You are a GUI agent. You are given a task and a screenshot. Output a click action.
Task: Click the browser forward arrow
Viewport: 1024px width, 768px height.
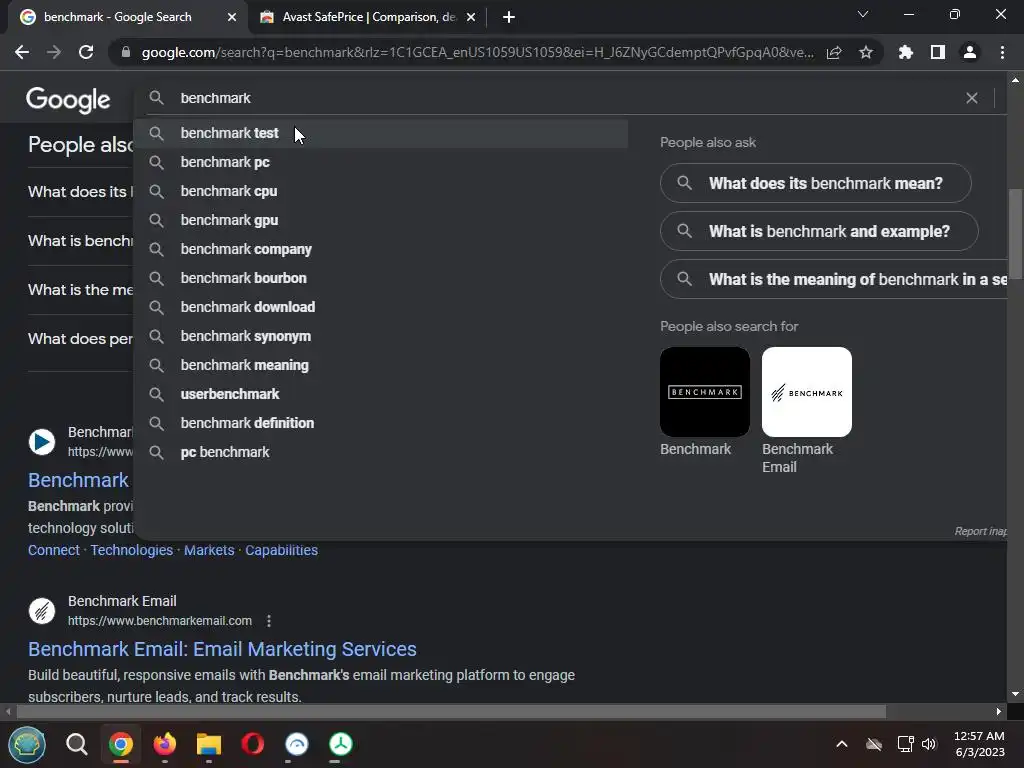pyautogui.click(x=54, y=52)
